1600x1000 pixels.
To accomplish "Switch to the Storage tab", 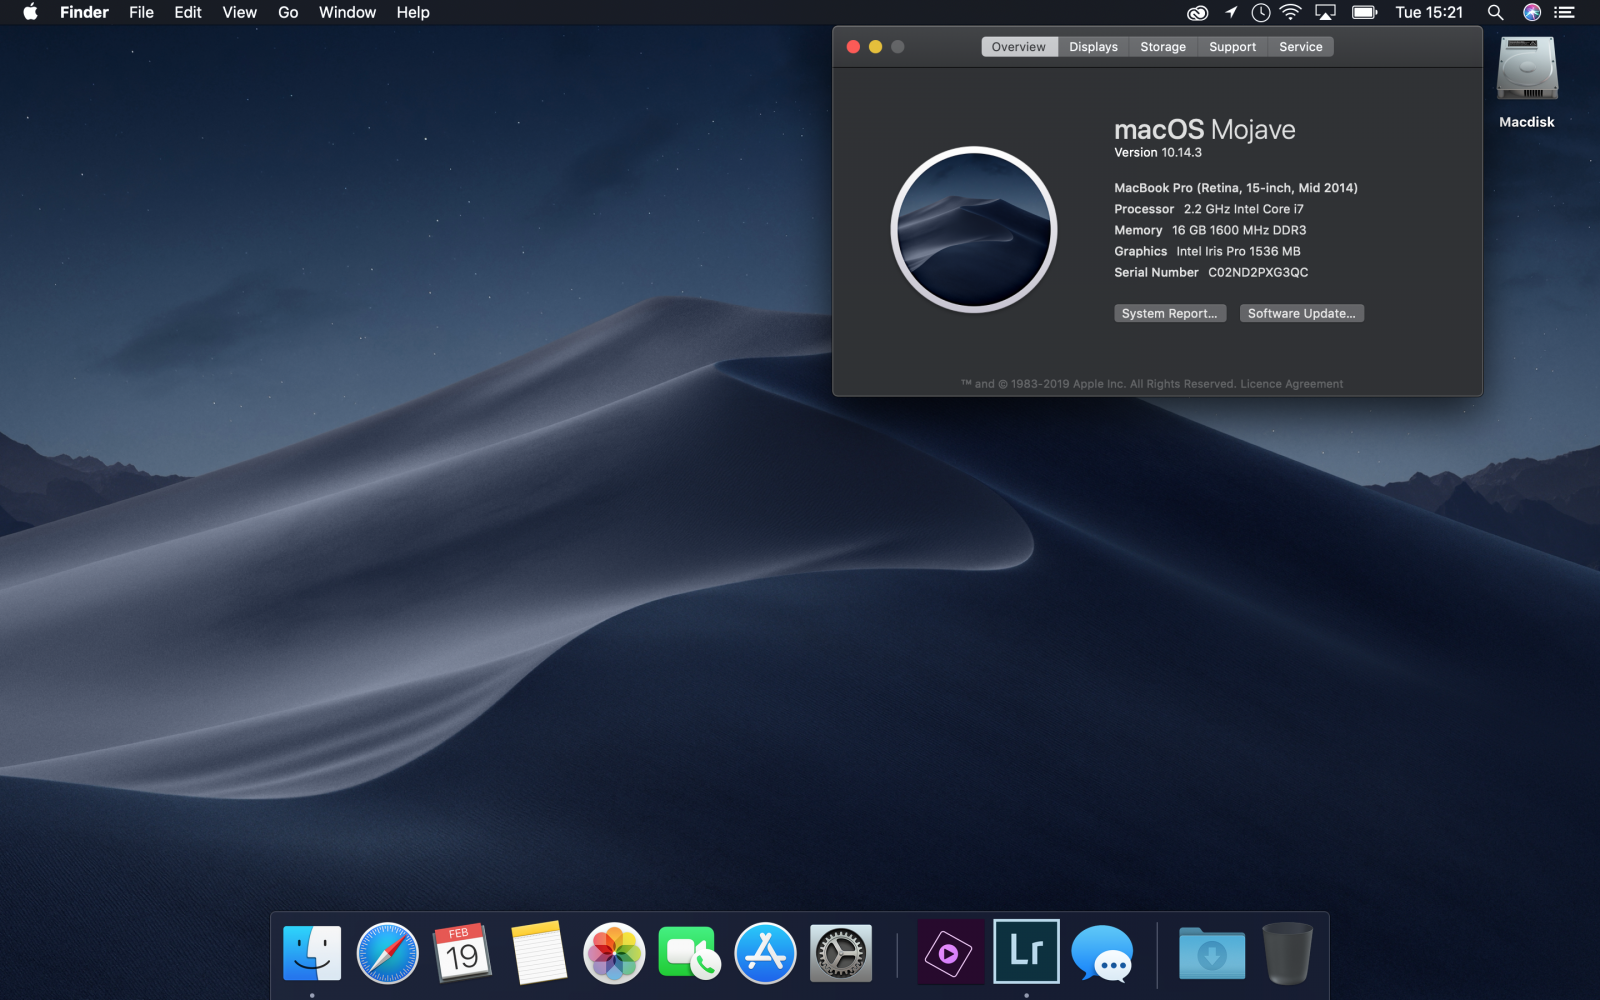I will point(1163,47).
